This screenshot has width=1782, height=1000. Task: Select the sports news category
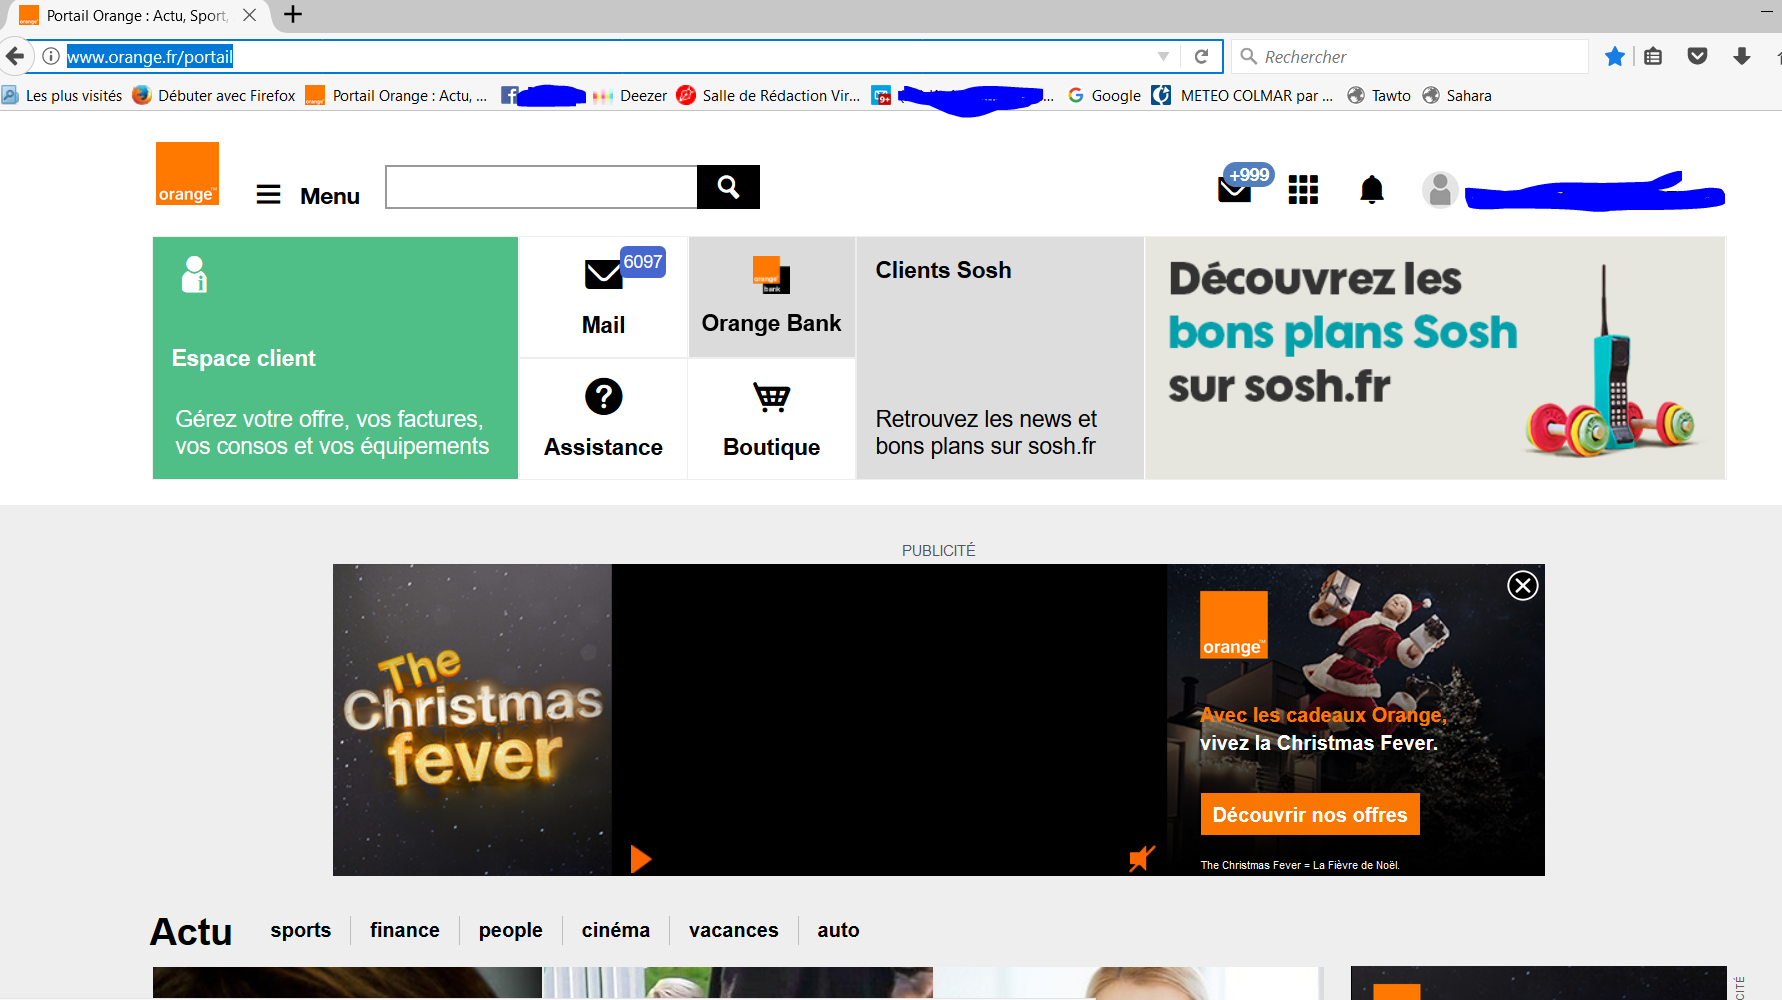(x=300, y=930)
